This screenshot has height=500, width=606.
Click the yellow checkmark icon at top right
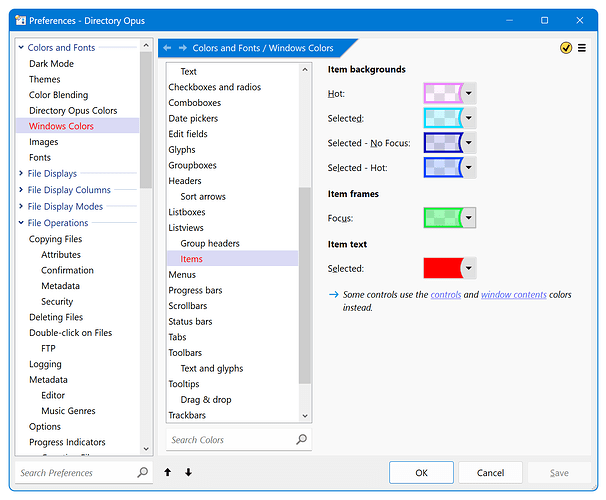pyautogui.click(x=566, y=47)
